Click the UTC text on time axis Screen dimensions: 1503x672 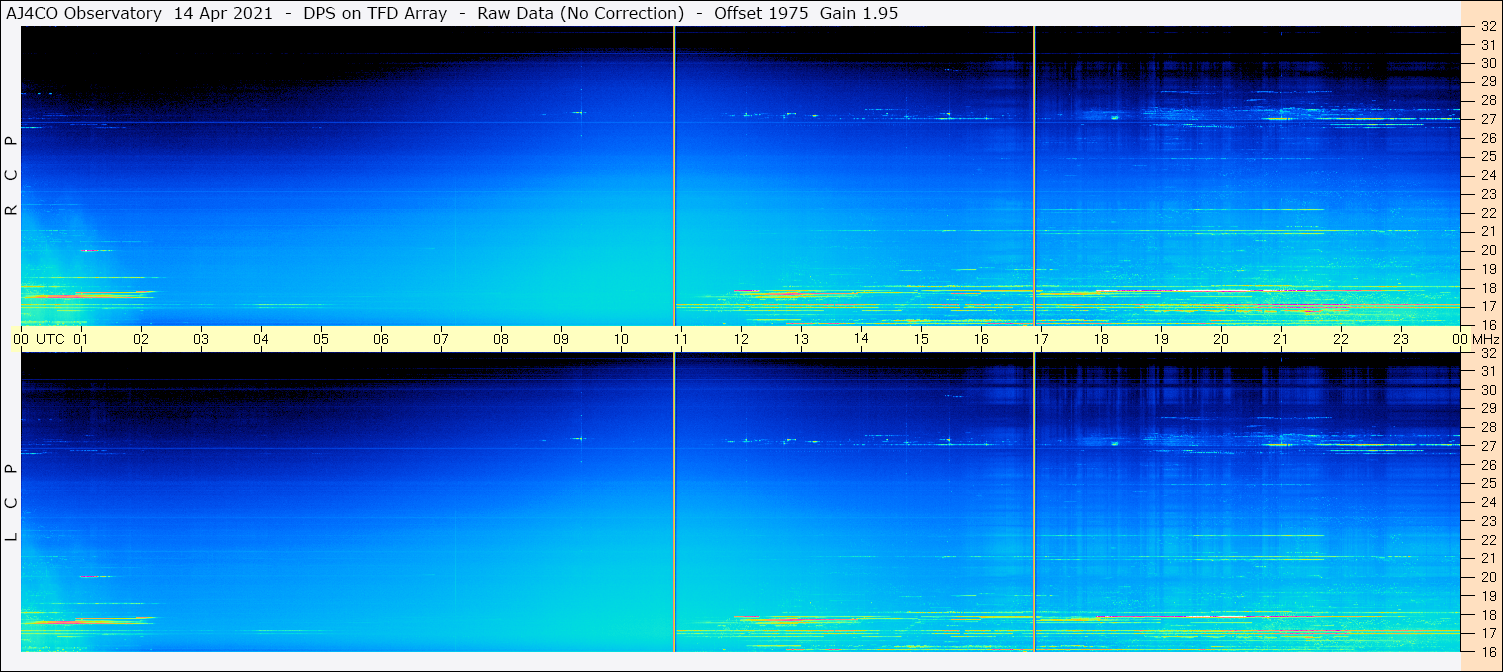tap(50, 339)
